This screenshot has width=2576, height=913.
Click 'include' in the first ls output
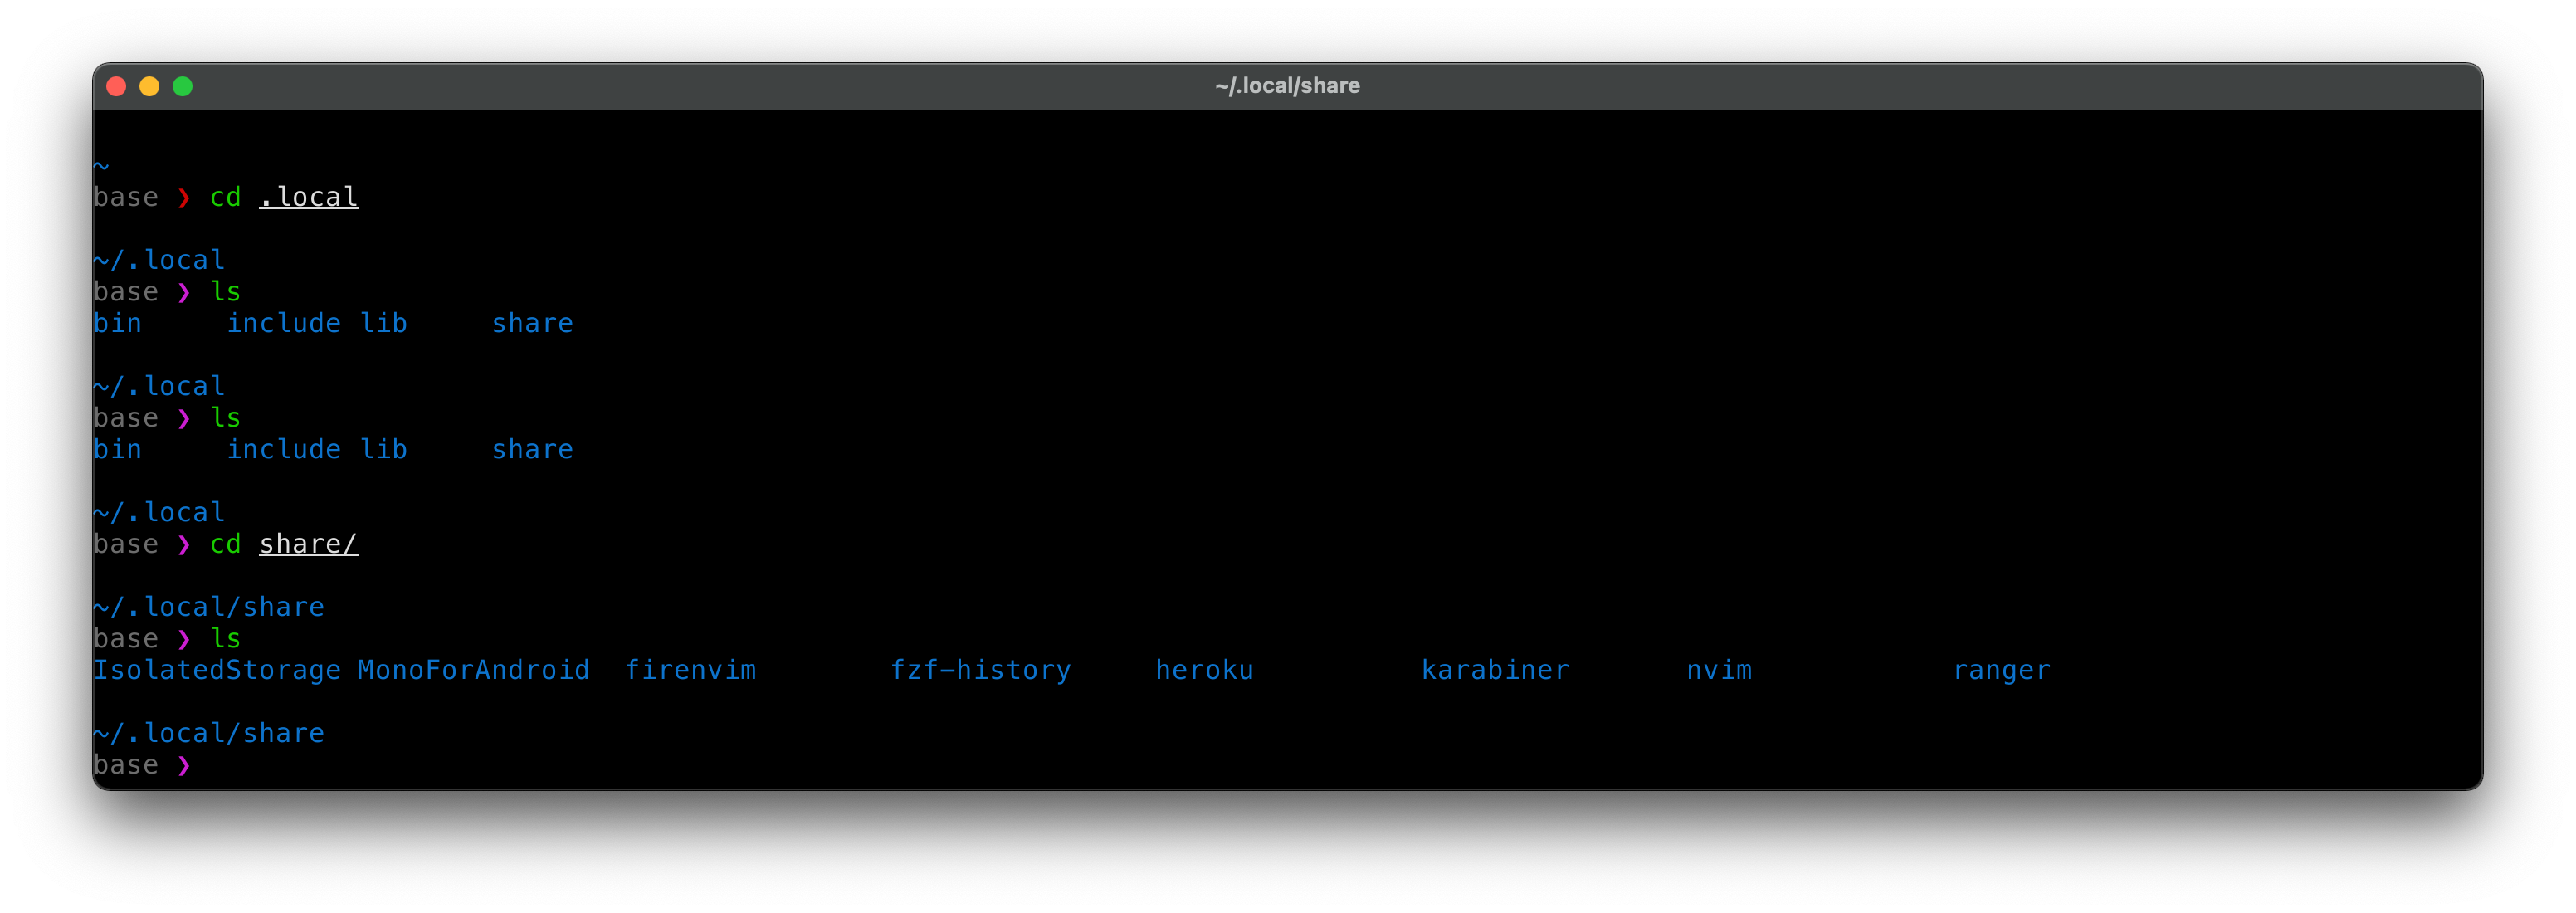pos(284,323)
